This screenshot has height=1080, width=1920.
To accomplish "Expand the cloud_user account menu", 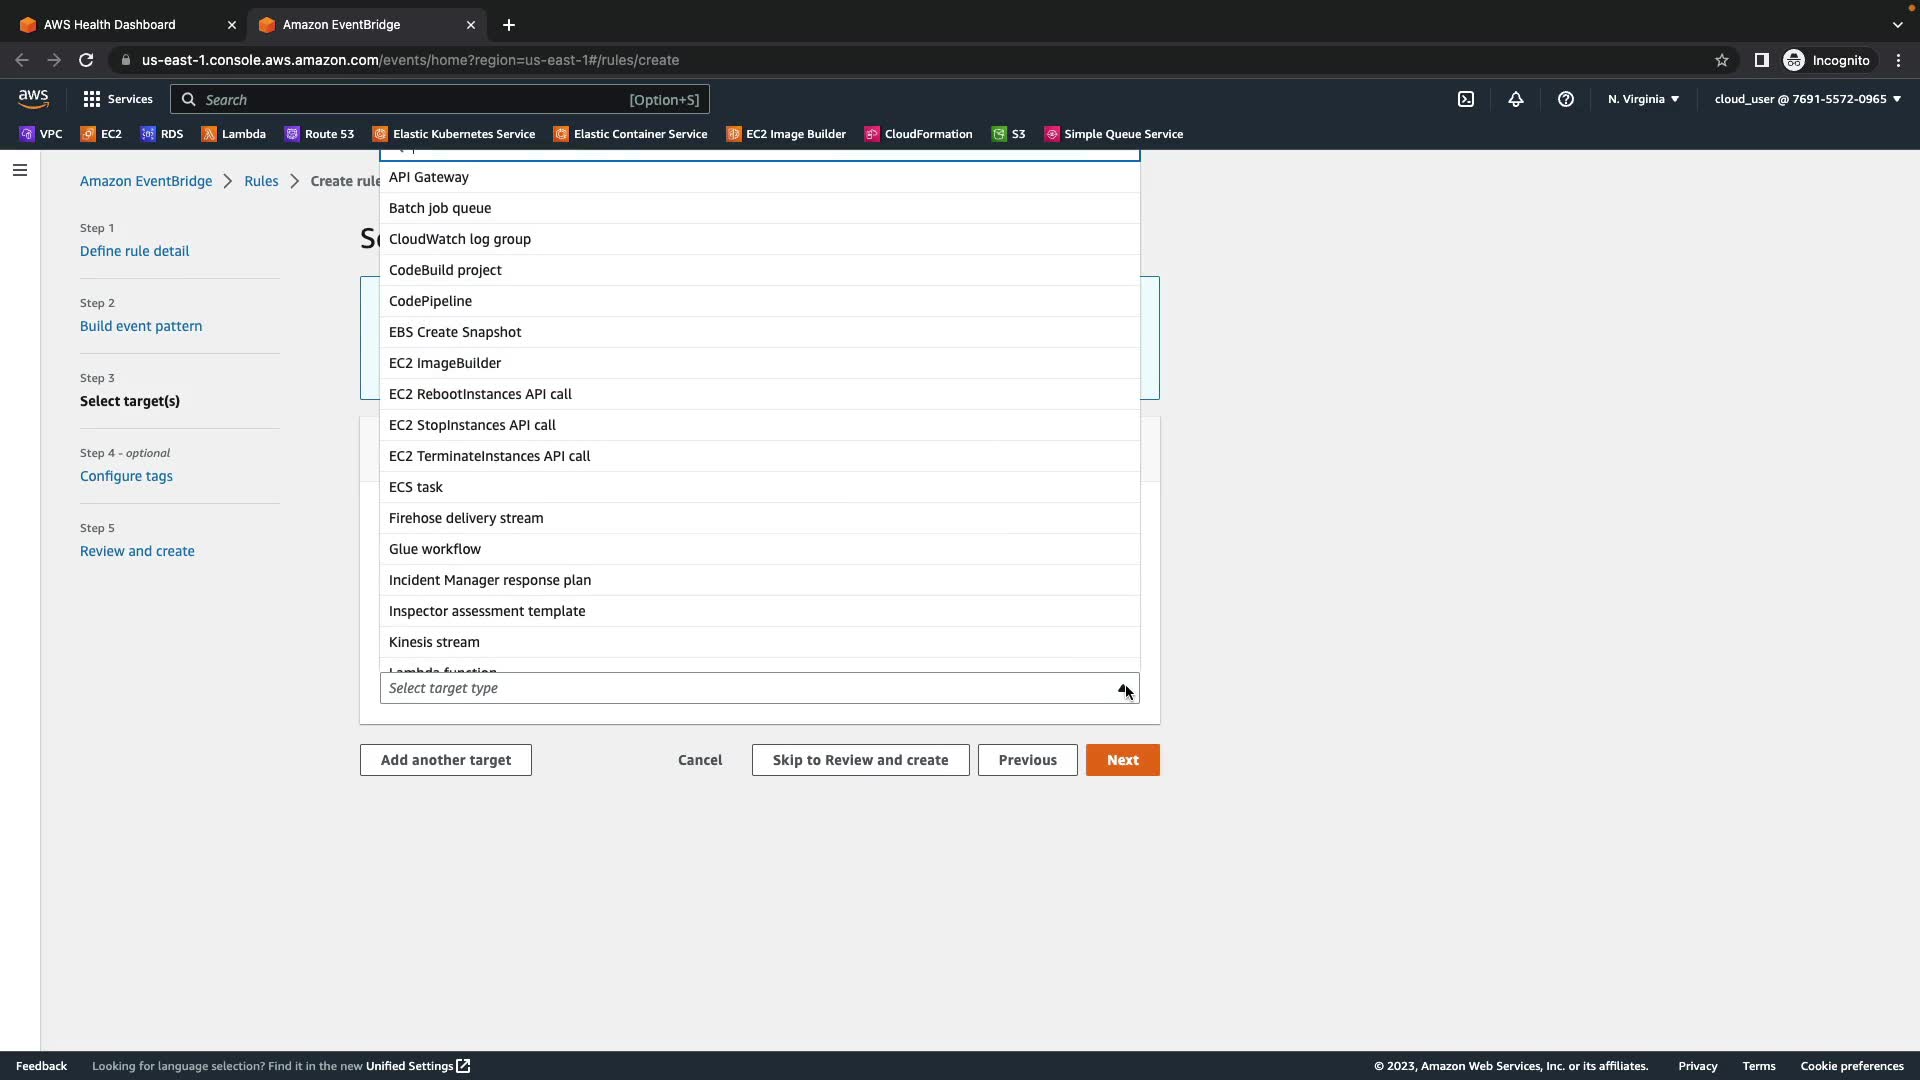I will pos(1807,99).
